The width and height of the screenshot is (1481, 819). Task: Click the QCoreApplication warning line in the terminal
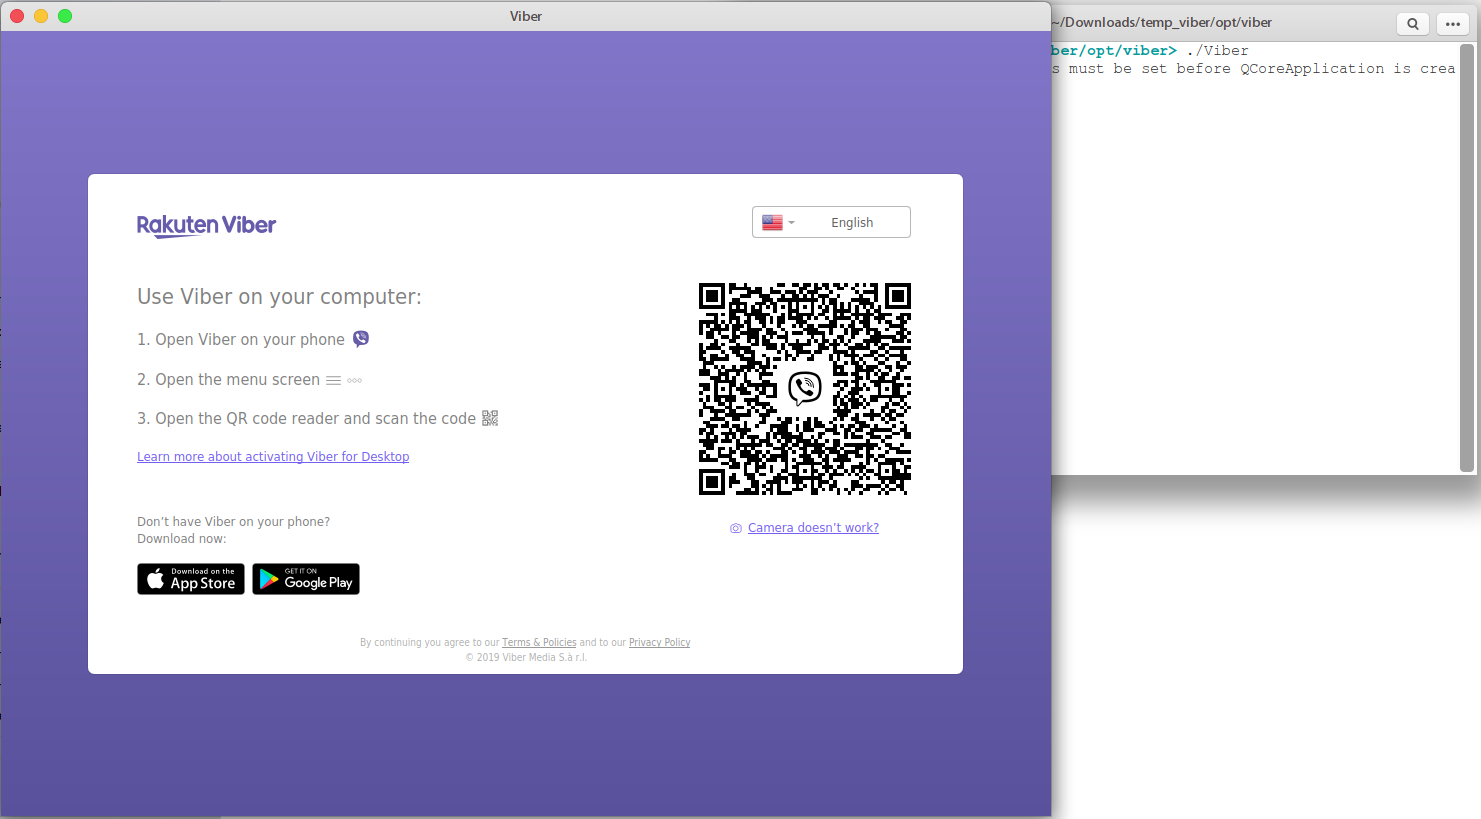[1254, 69]
